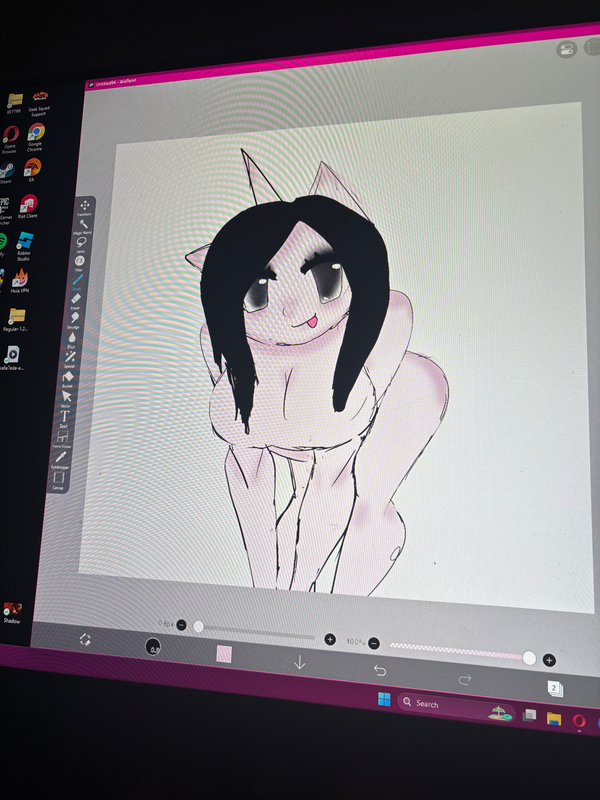Open the Shadow desktop icon
This screenshot has width=600, height=800.
(12, 613)
